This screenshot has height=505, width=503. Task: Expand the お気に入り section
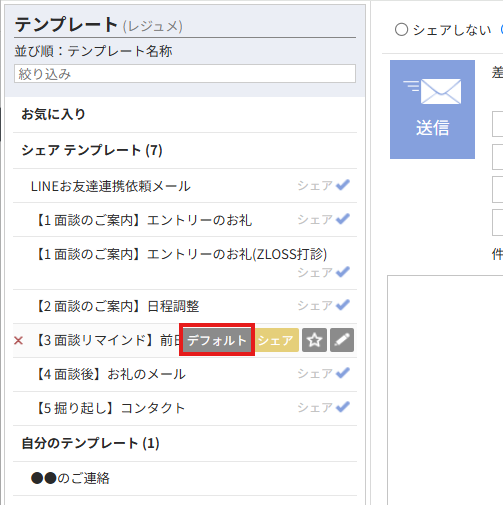coord(53,114)
